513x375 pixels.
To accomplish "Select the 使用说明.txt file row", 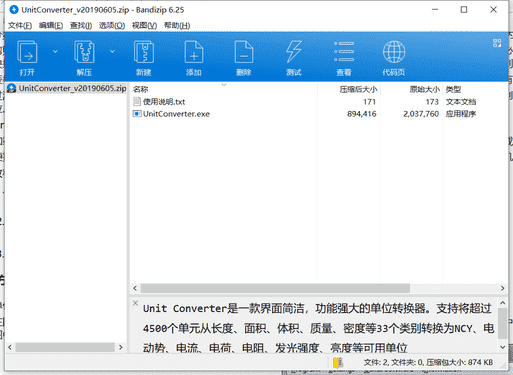I will click(319, 102).
